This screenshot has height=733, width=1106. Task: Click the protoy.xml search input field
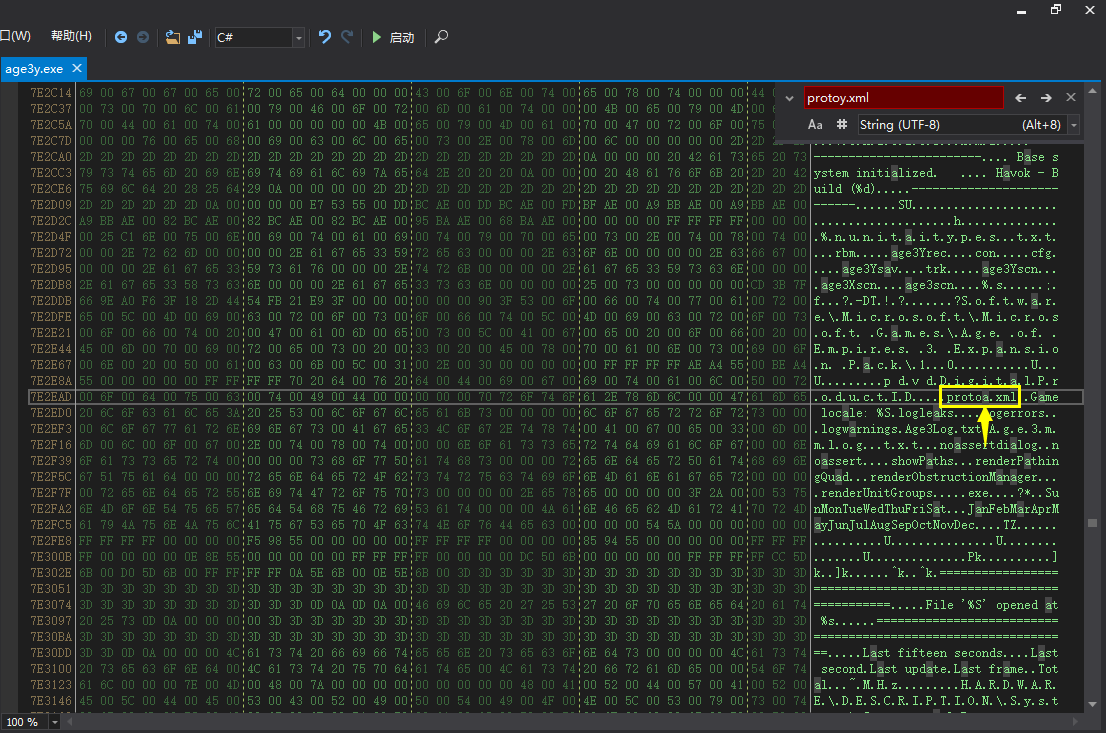coord(903,98)
